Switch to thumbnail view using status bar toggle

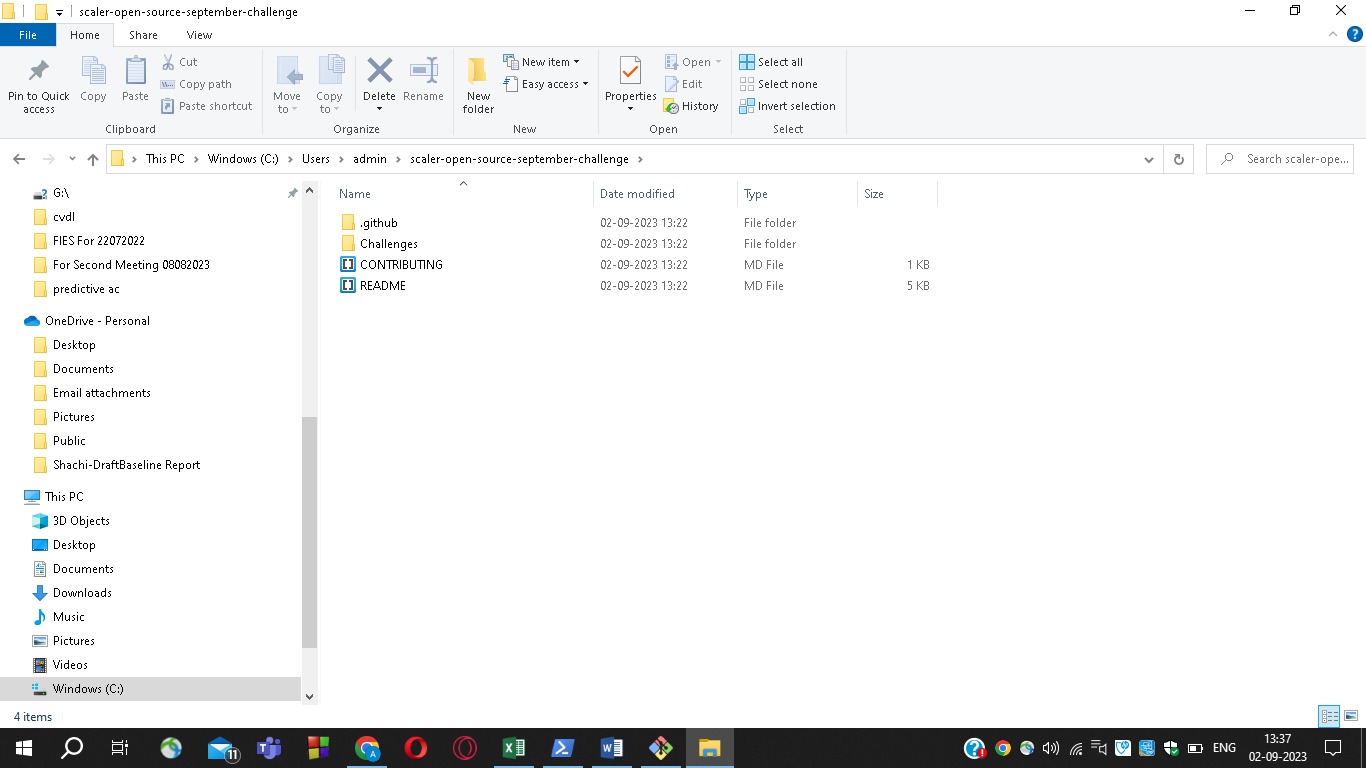pos(1352,716)
